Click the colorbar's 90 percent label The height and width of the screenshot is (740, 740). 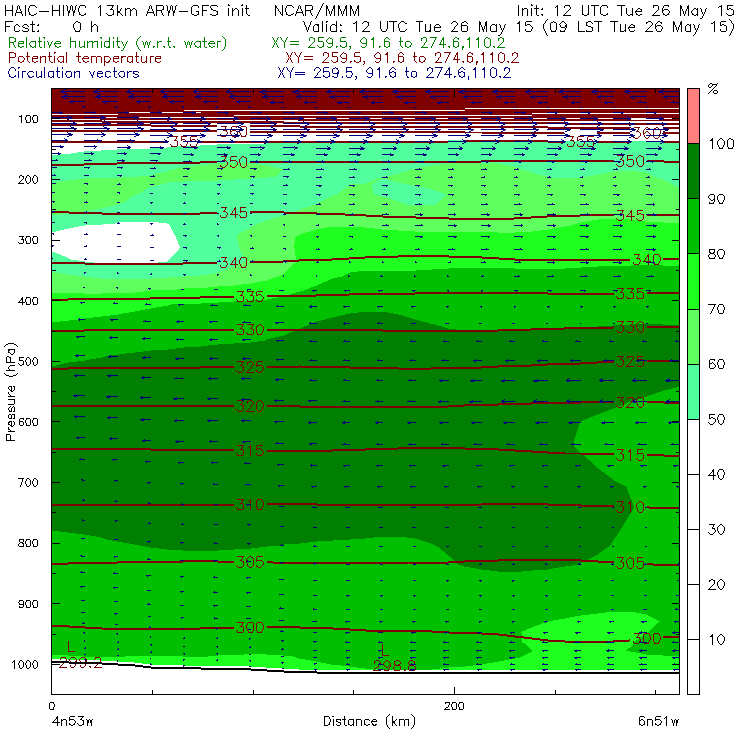(x=716, y=199)
